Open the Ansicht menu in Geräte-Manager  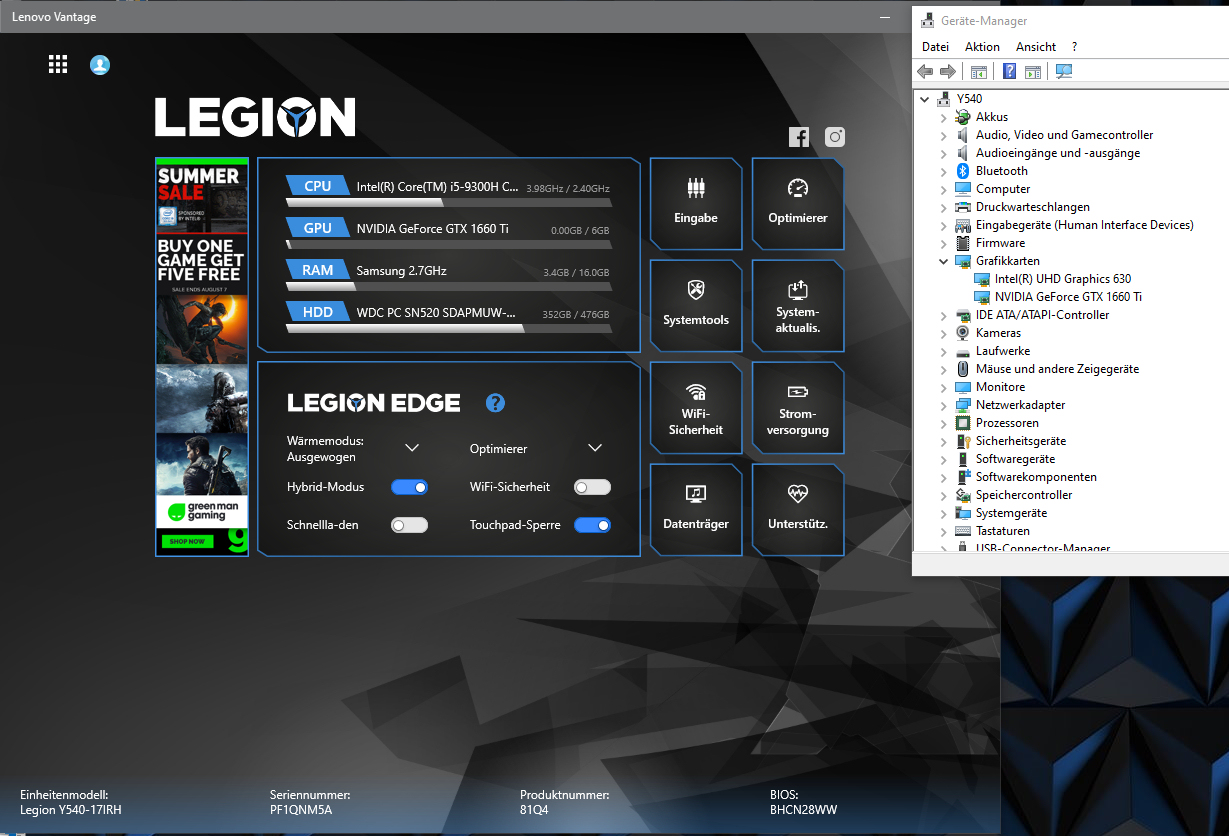click(1036, 47)
